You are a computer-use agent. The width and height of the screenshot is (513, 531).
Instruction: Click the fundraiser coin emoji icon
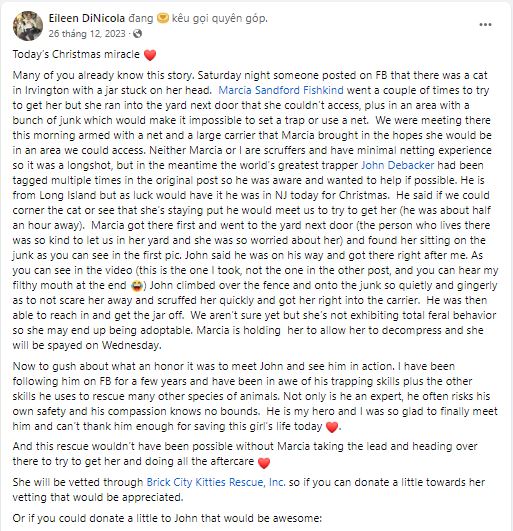pos(163,18)
